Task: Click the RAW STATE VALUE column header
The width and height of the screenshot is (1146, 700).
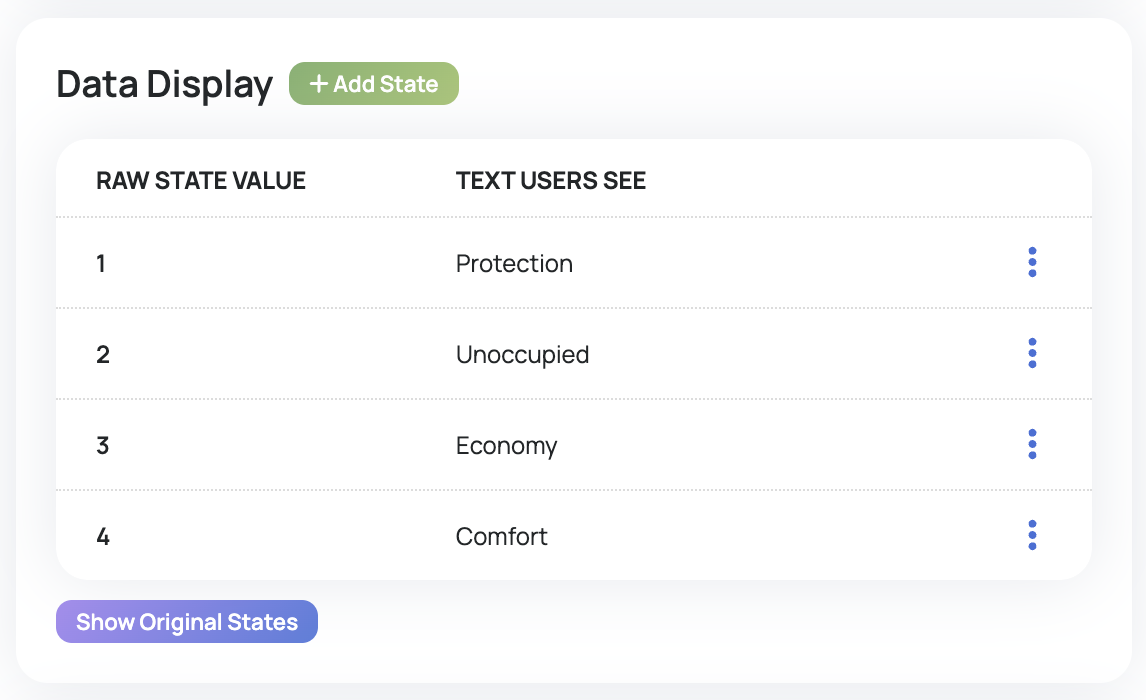Action: pos(201,181)
